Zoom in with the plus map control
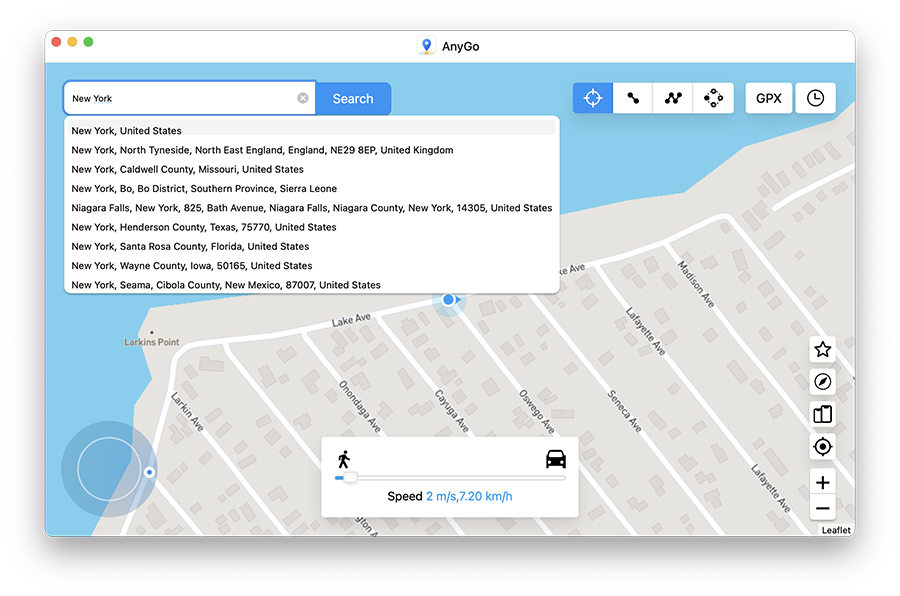Viewport: 900px width, 596px height. coord(822,482)
